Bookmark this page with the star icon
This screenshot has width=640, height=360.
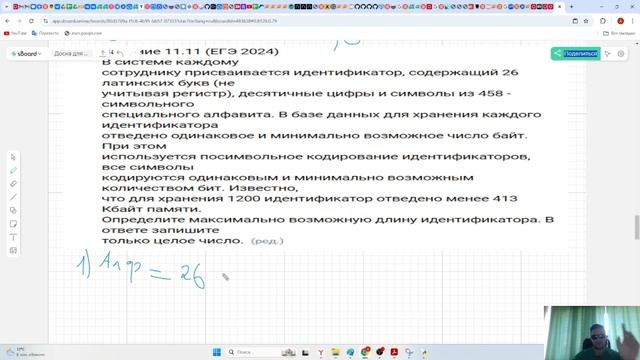(x=586, y=21)
